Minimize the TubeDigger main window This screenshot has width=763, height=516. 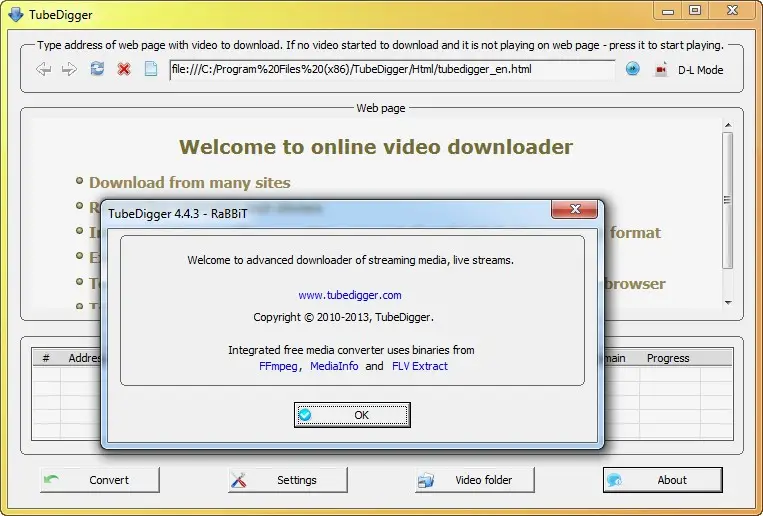click(668, 11)
